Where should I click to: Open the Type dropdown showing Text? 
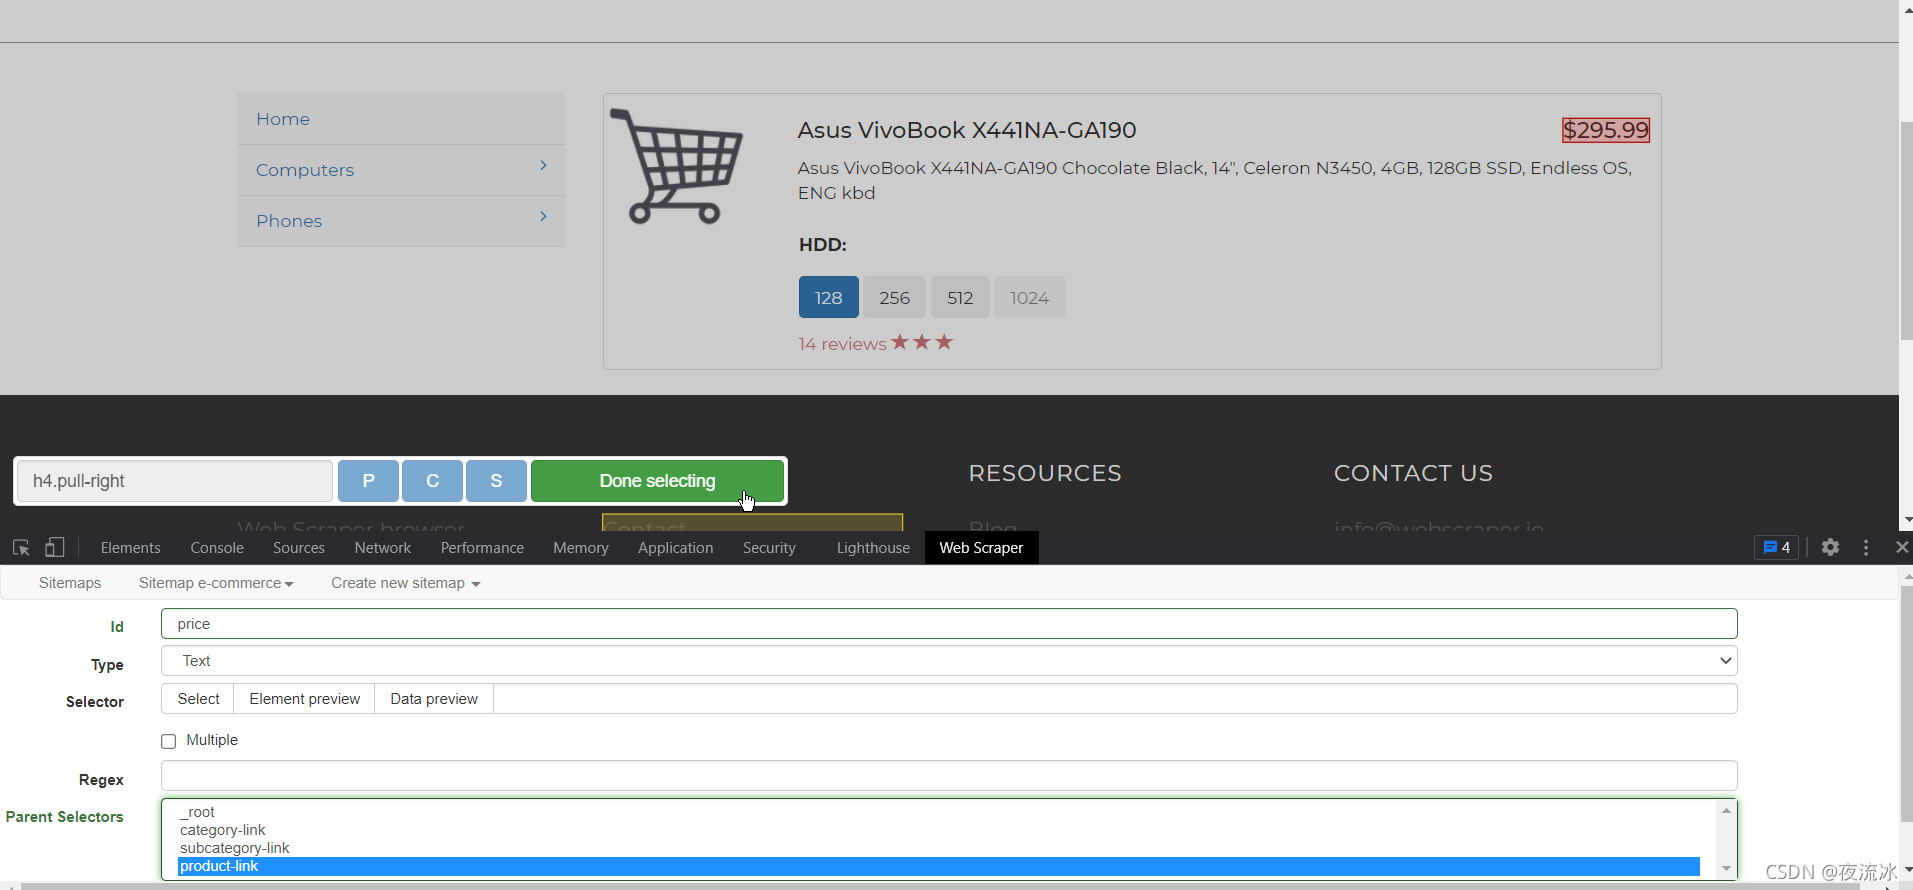click(949, 661)
